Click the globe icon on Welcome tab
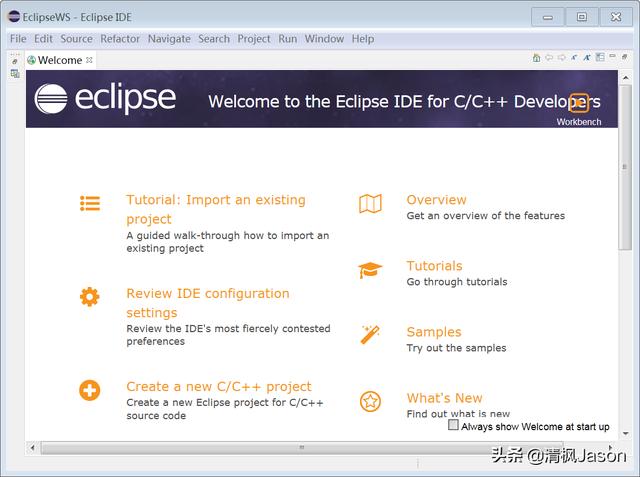Image resolution: width=640 pixels, height=477 pixels. (31, 60)
